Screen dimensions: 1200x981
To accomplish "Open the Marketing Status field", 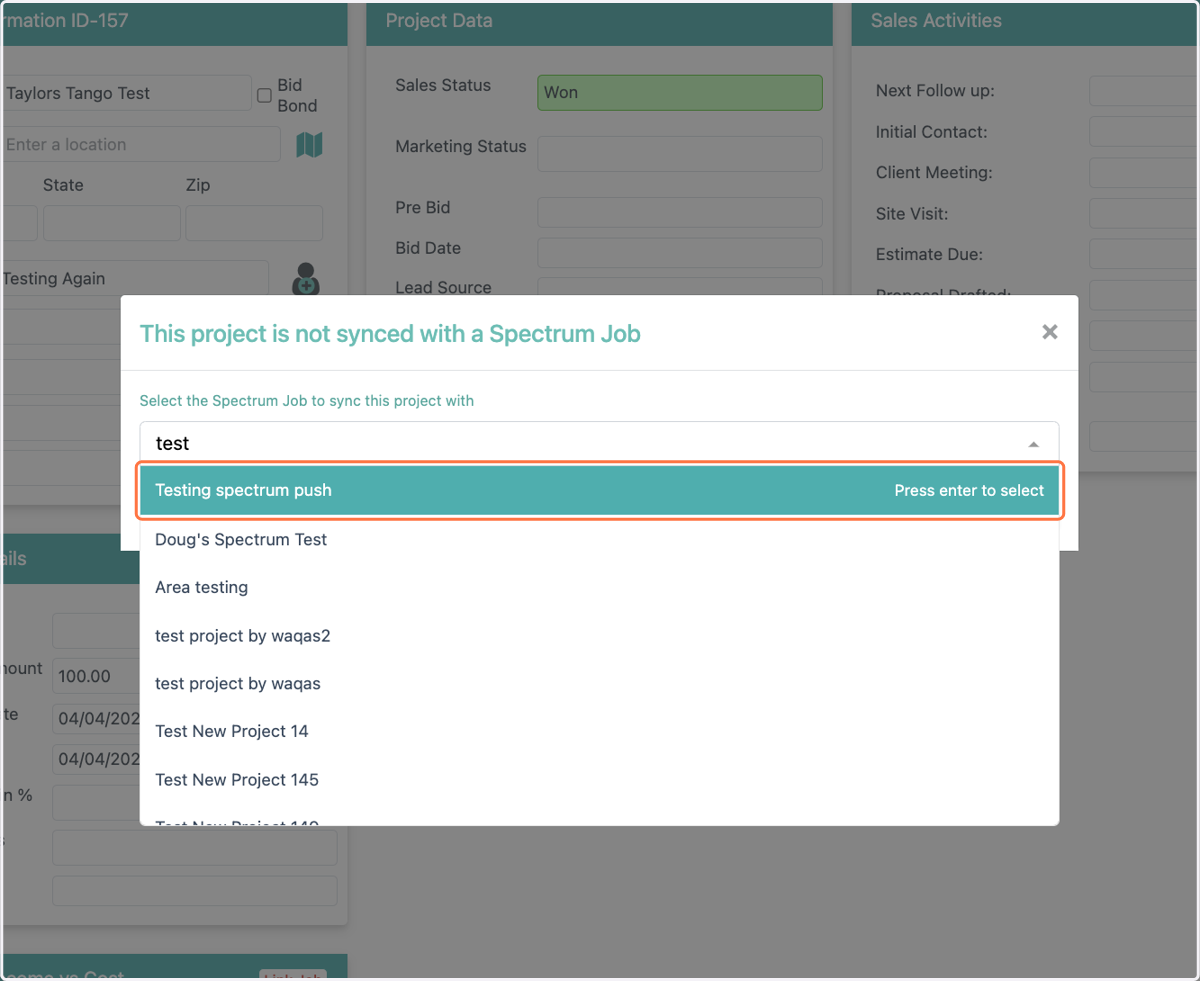I will pos(680,154).
